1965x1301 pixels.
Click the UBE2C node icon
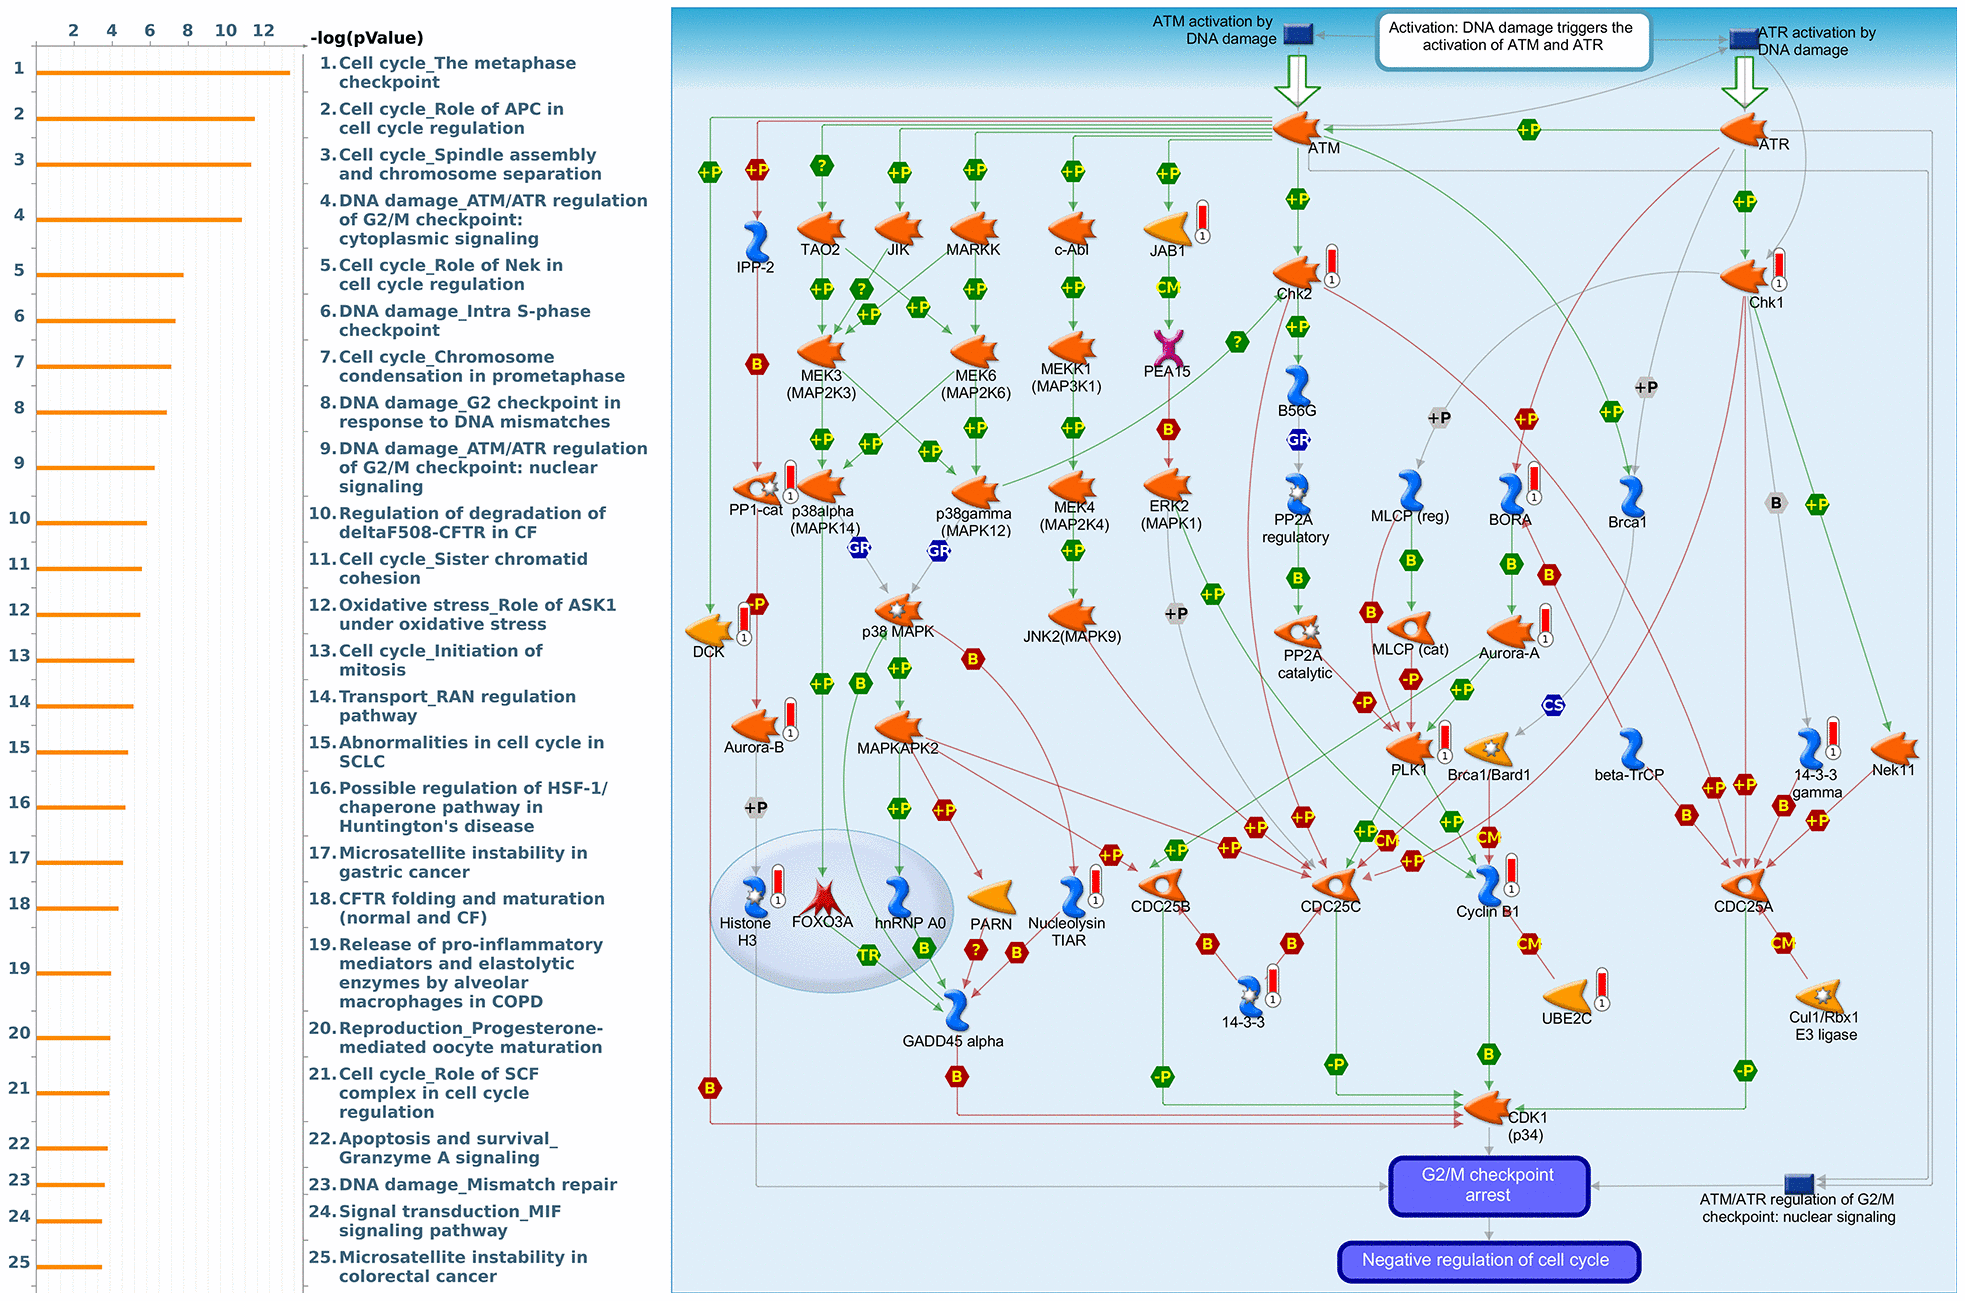click(1567, 995)
